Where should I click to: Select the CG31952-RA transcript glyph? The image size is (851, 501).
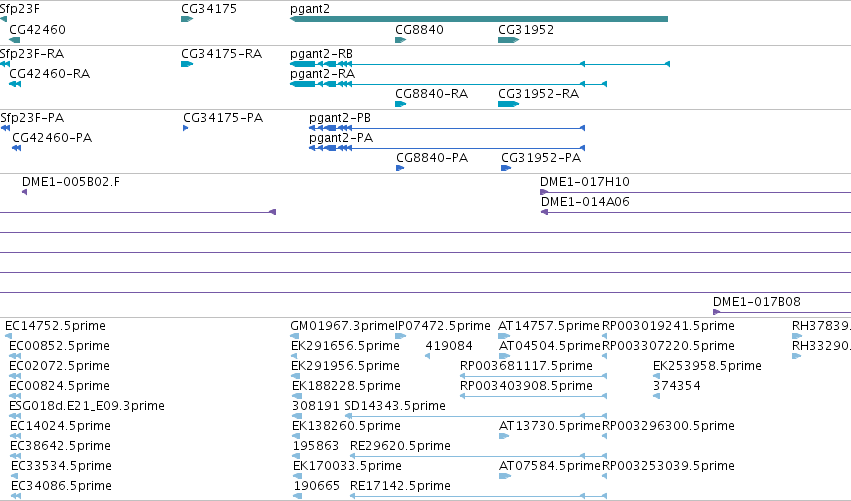[x=509, y=104]
